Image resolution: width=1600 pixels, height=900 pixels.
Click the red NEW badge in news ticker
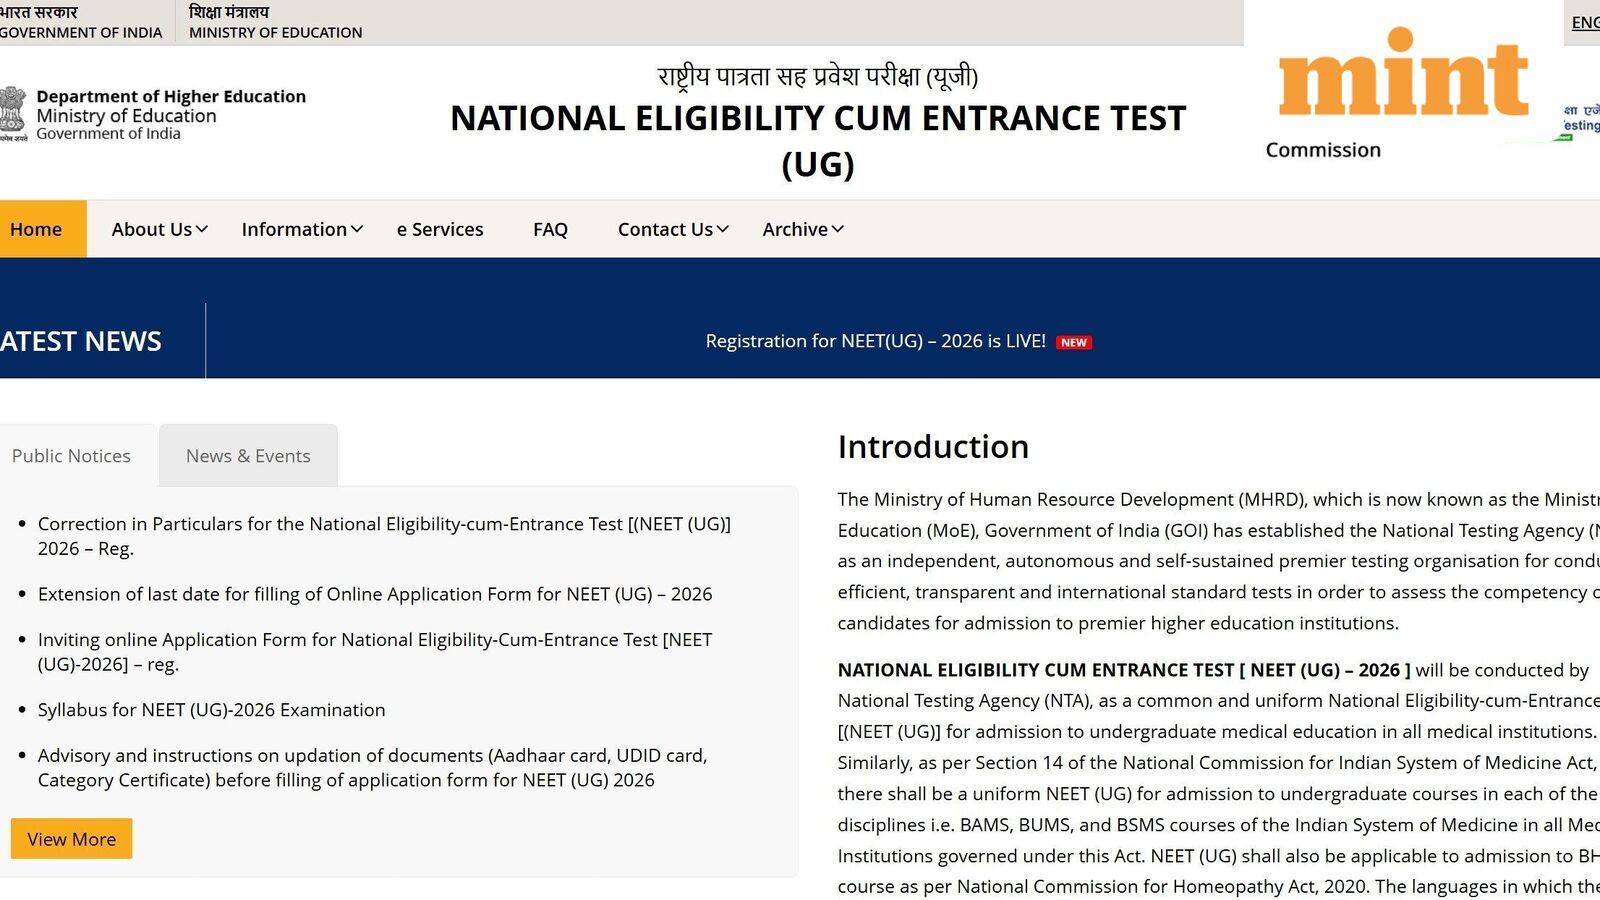coord(1073,342)
